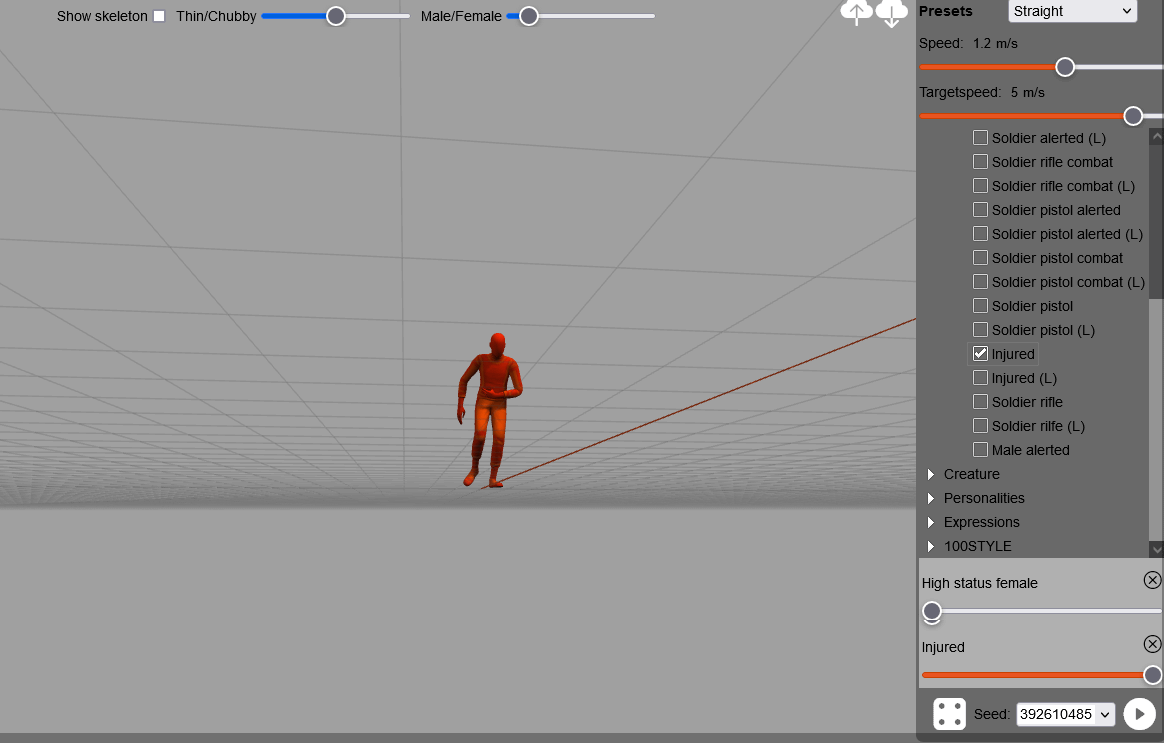Open the Presets Straight dropdown

(x=1072, y=11)
